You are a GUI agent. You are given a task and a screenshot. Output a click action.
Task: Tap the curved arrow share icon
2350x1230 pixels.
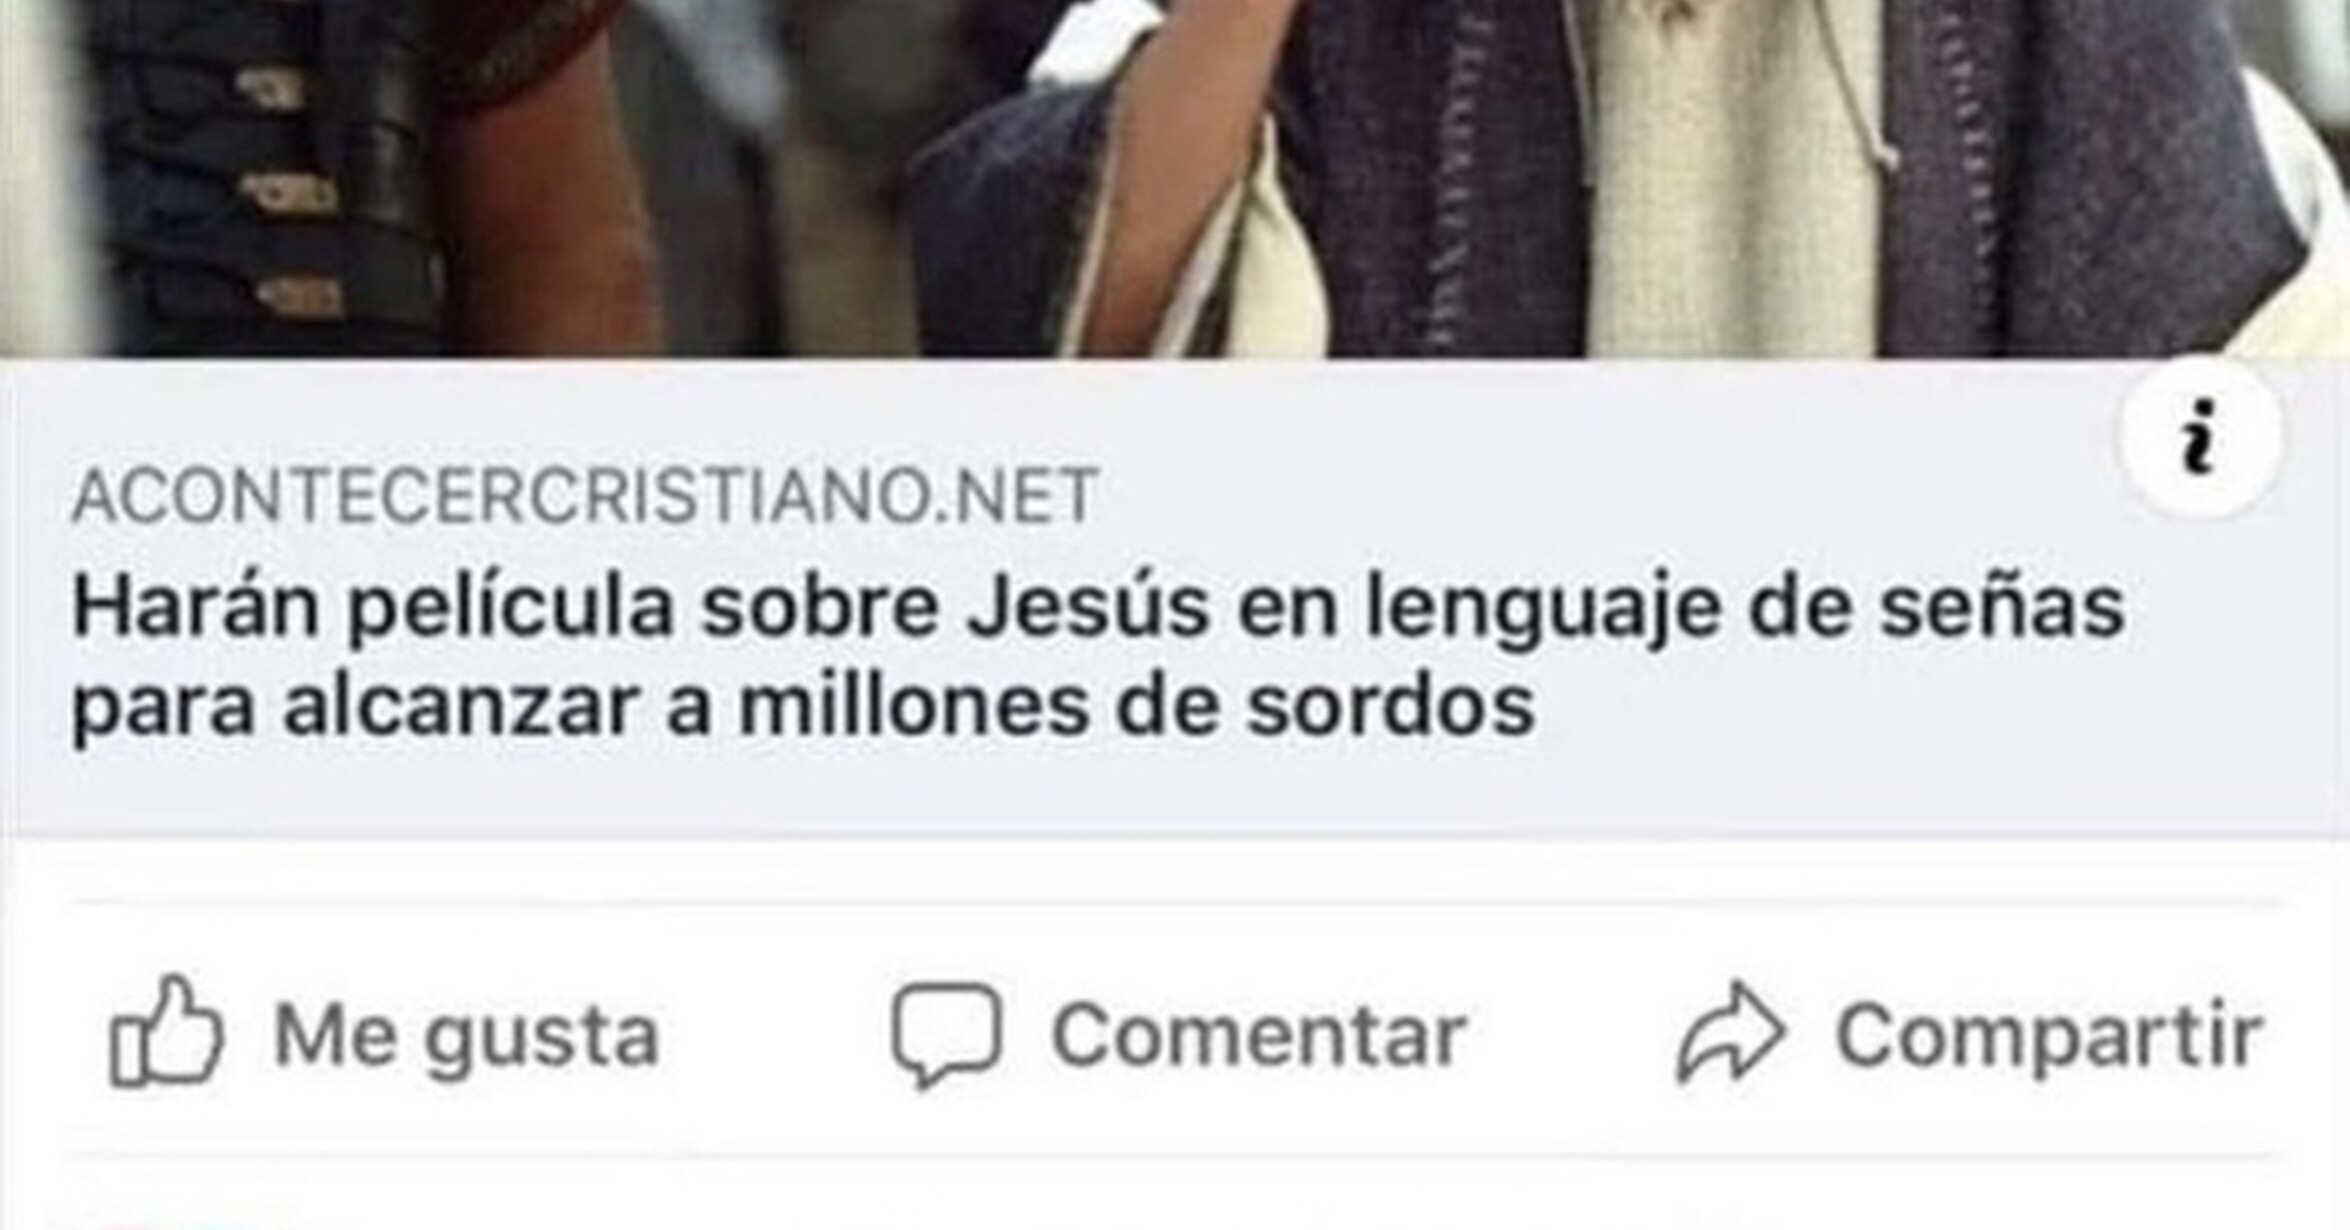(x=1730, y=1031)
